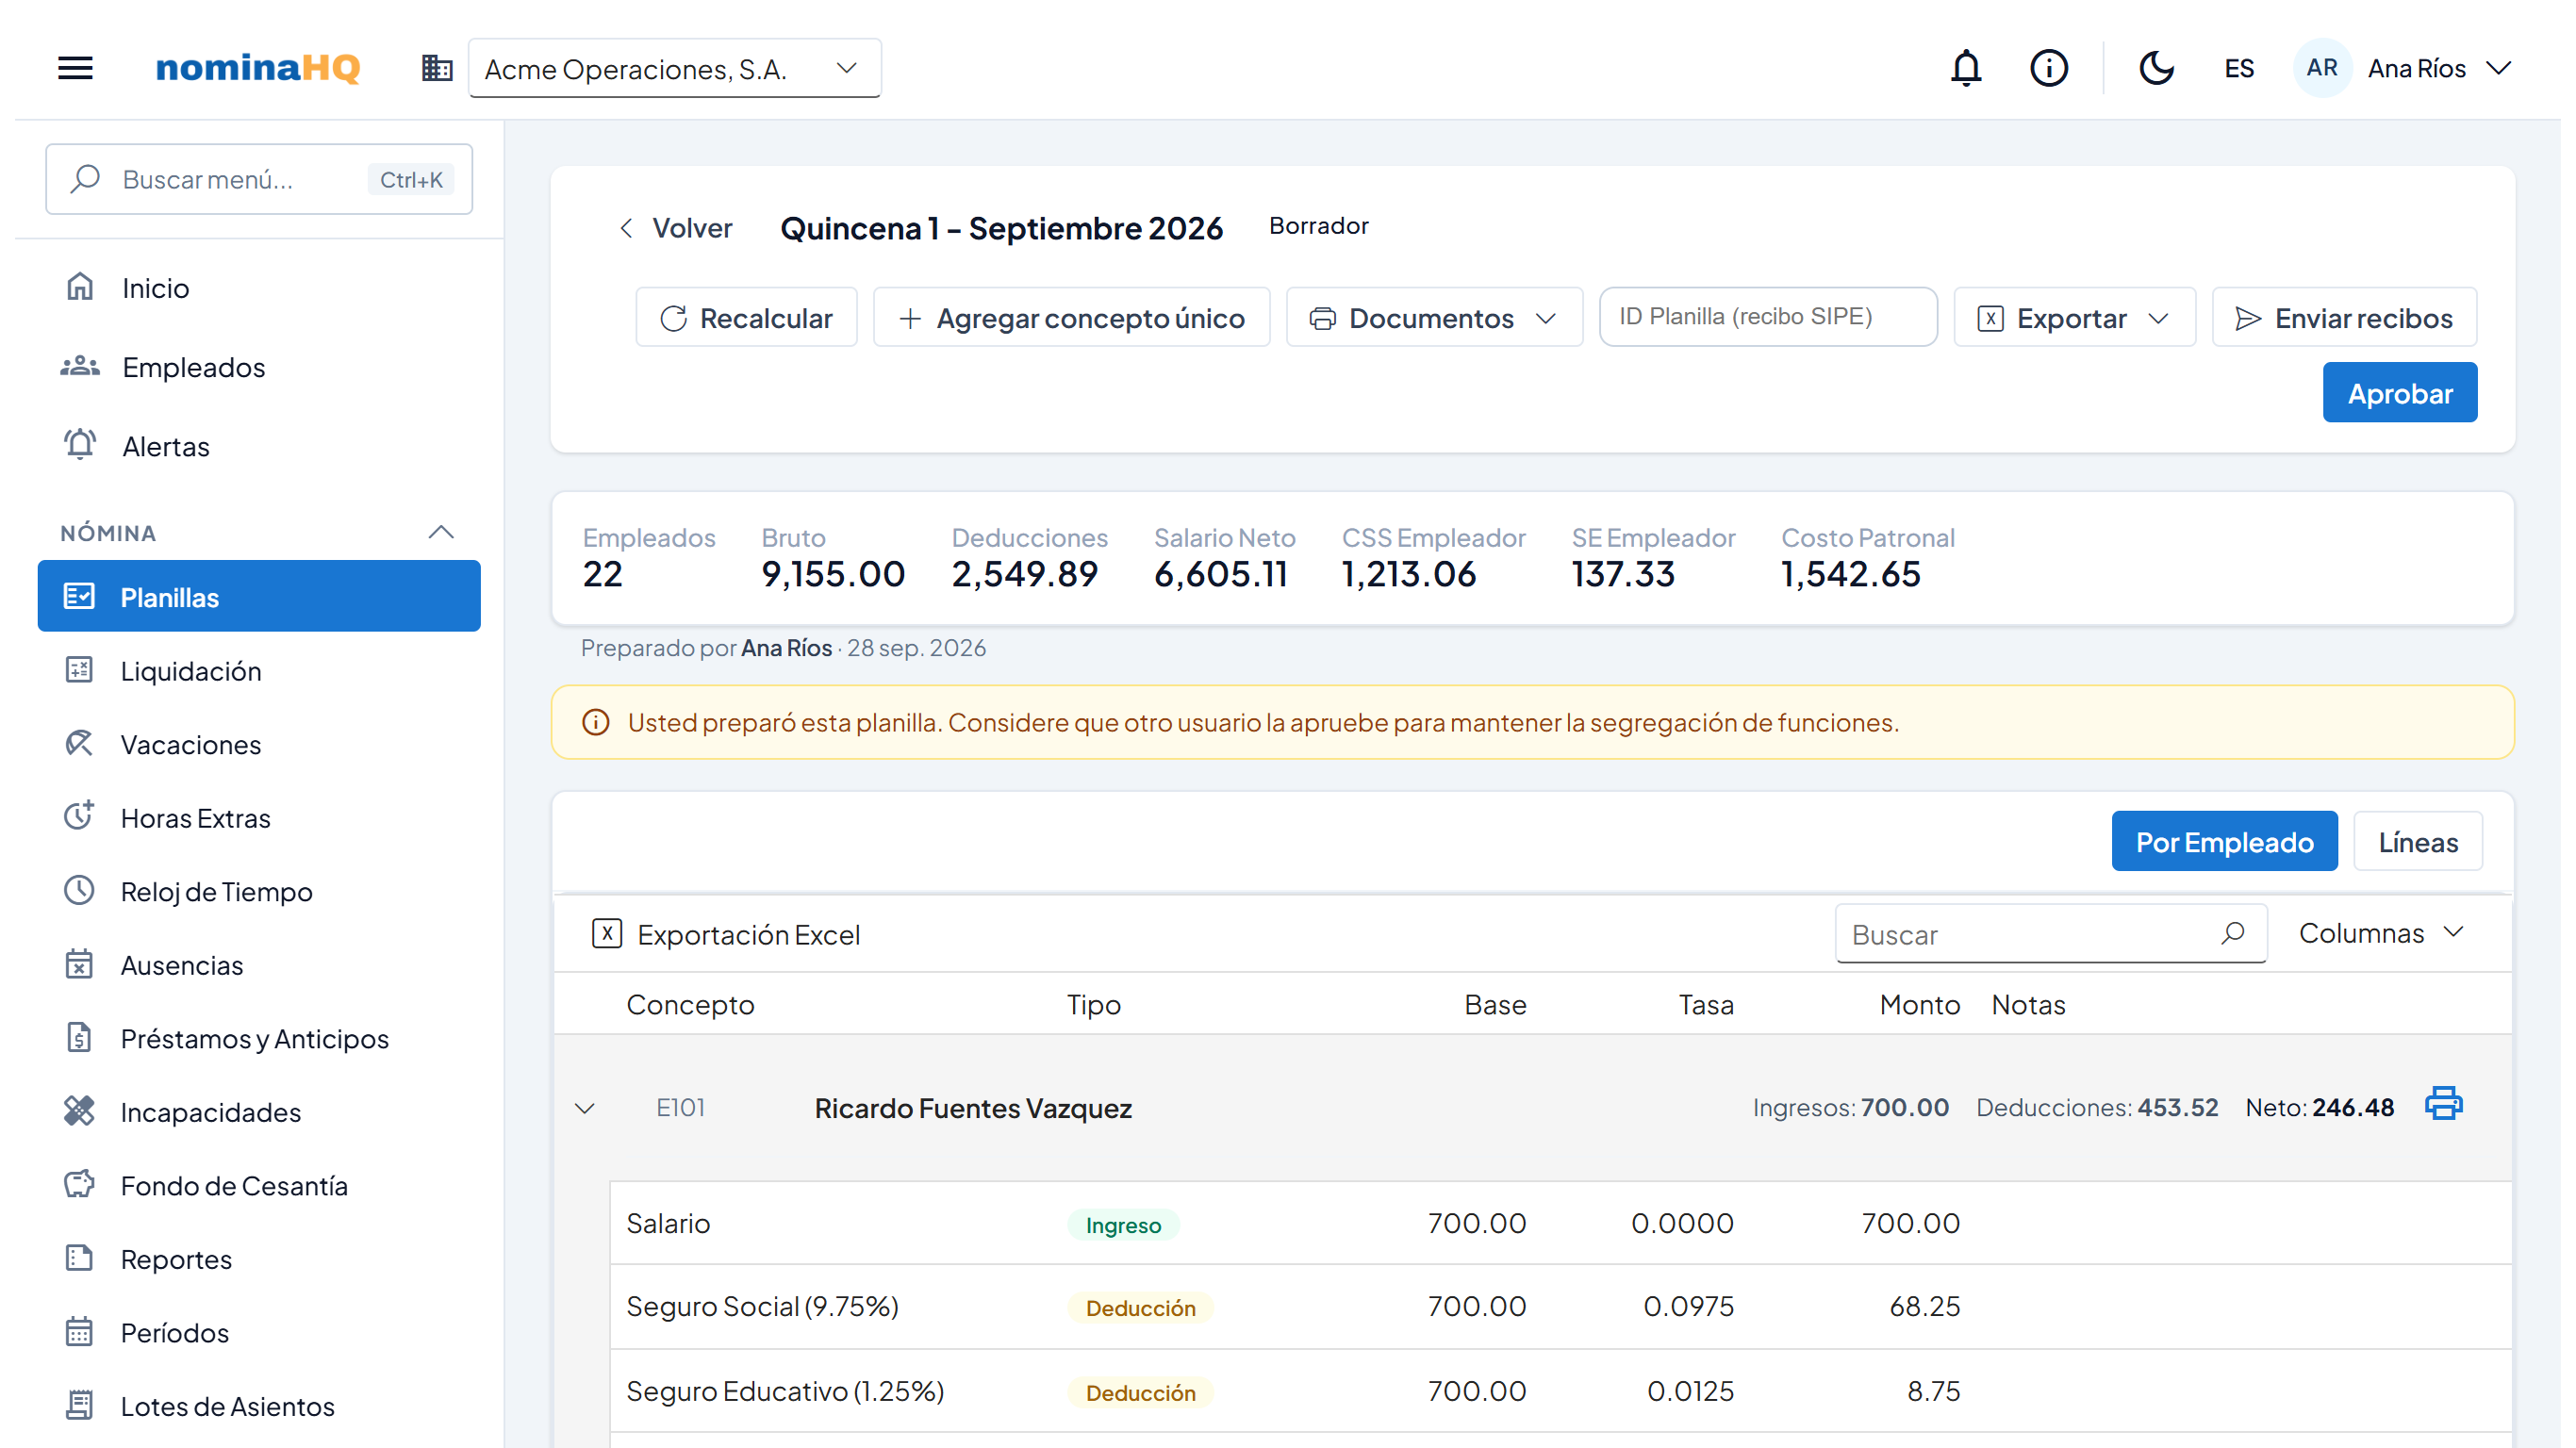Viewport: 2576px width, 1448px height.
Task: Open the notifications bell
Action: pos(1966,68)
